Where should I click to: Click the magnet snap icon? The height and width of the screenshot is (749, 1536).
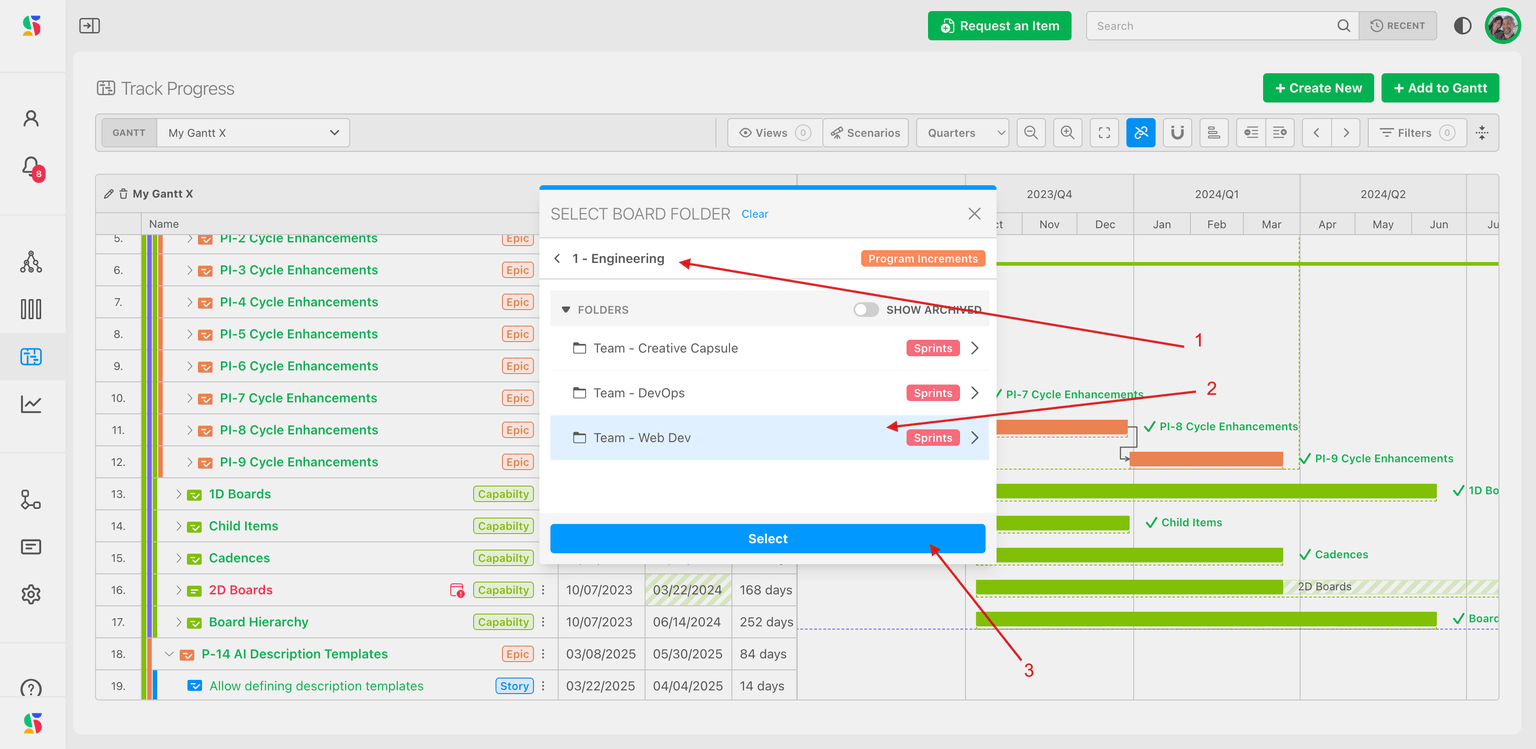coord(1177,133)
